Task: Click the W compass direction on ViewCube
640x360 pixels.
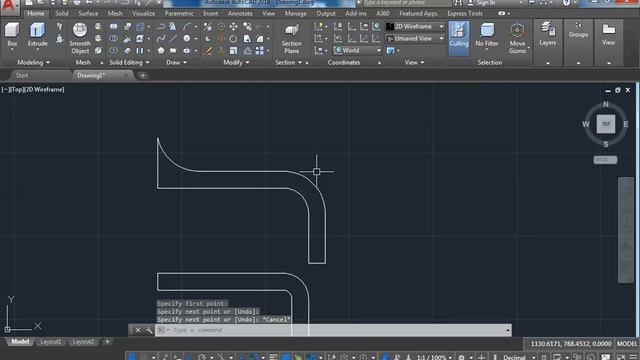Action: pyautogui.click(x=586, y=124)
